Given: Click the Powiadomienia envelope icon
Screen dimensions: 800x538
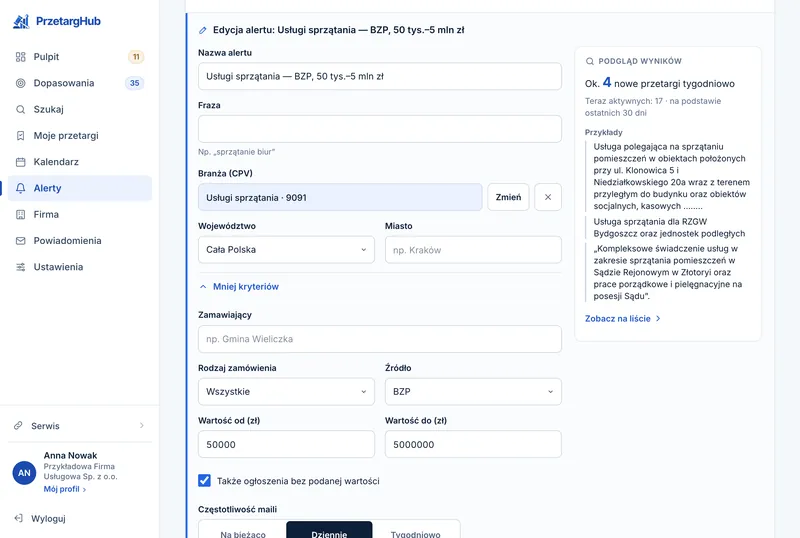Looking at the screenshot, I should [x=20, y=241].
